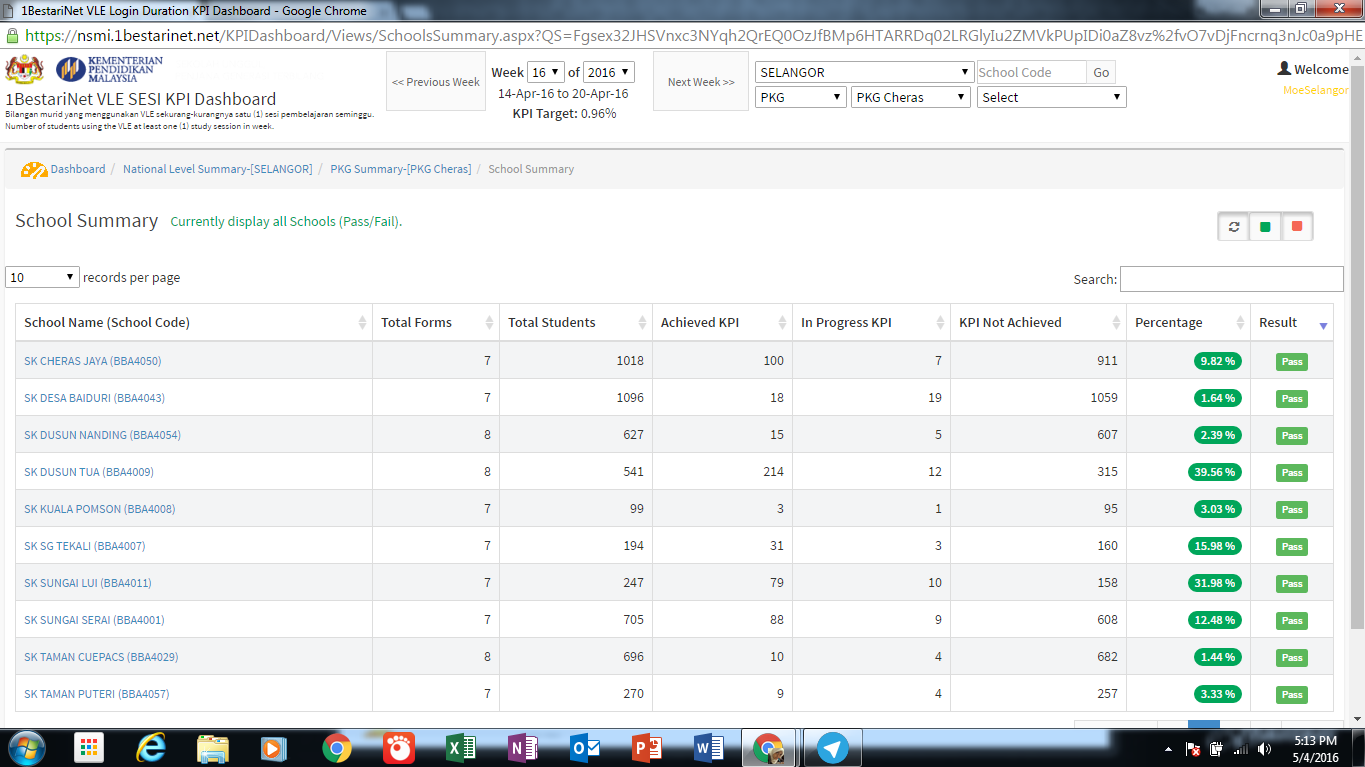This screenshot has width=1365, height=767.
Task: Open SK CHERAS JAYA (BBA4050) link
Action: 93,361
